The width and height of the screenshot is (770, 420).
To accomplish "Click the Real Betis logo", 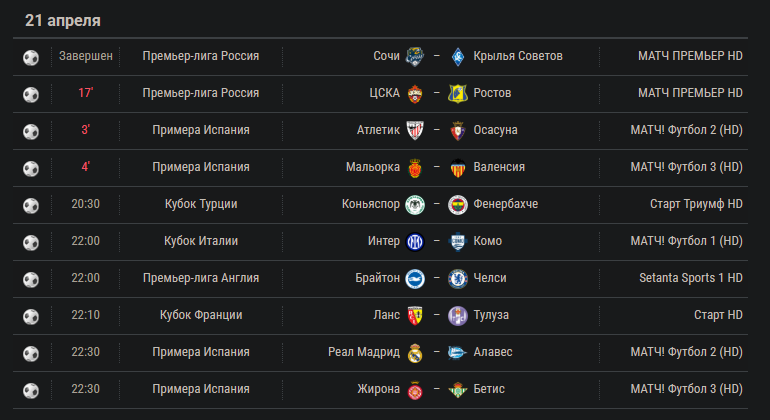I will (x=458, y=390).
